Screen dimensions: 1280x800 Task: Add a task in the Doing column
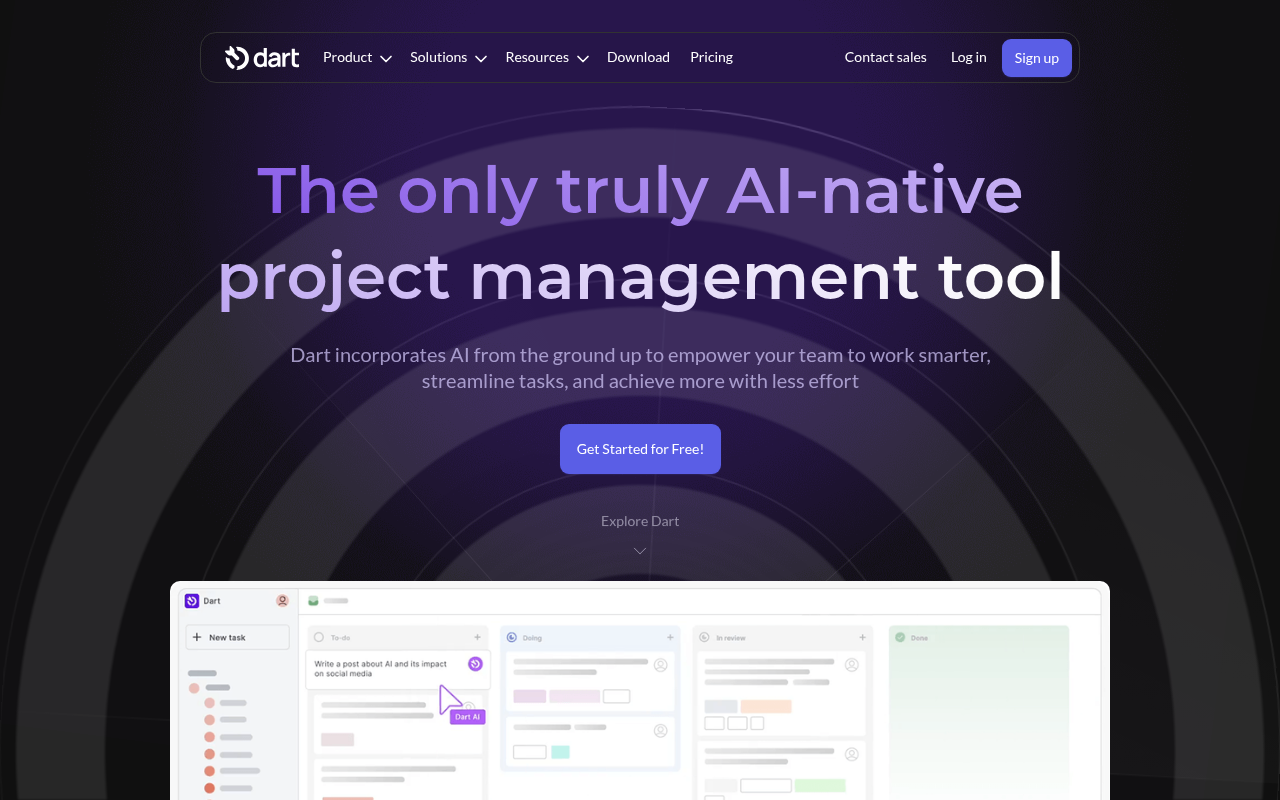tap(670, 637)
